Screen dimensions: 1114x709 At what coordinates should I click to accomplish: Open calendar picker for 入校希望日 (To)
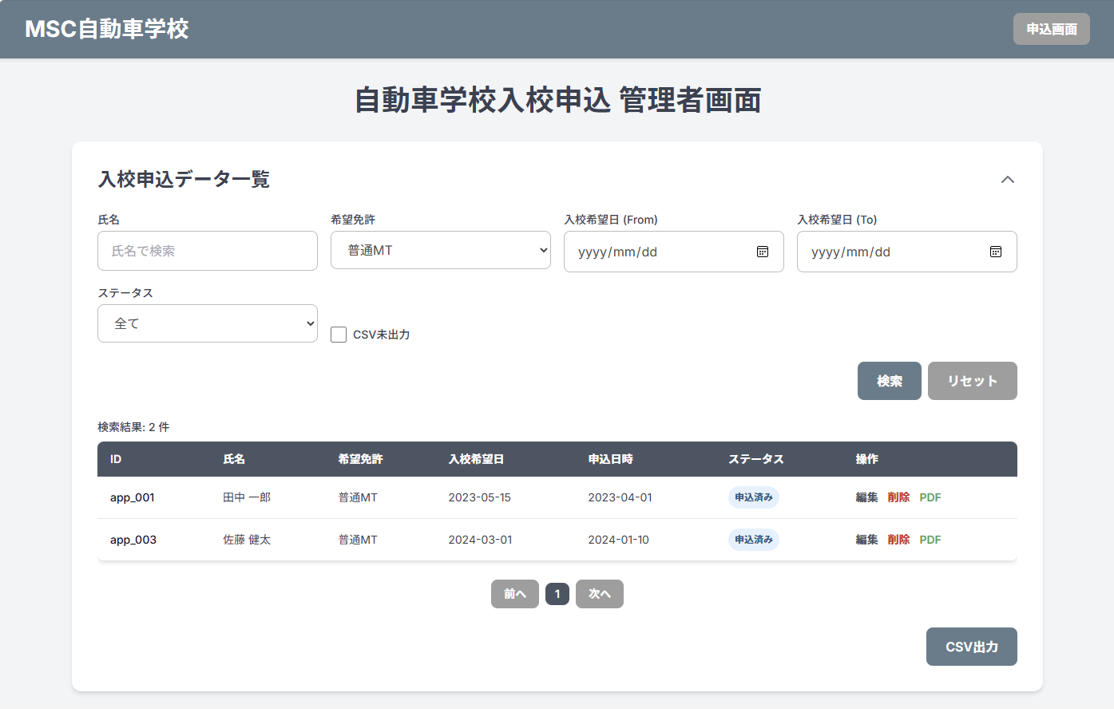[995, 252]
